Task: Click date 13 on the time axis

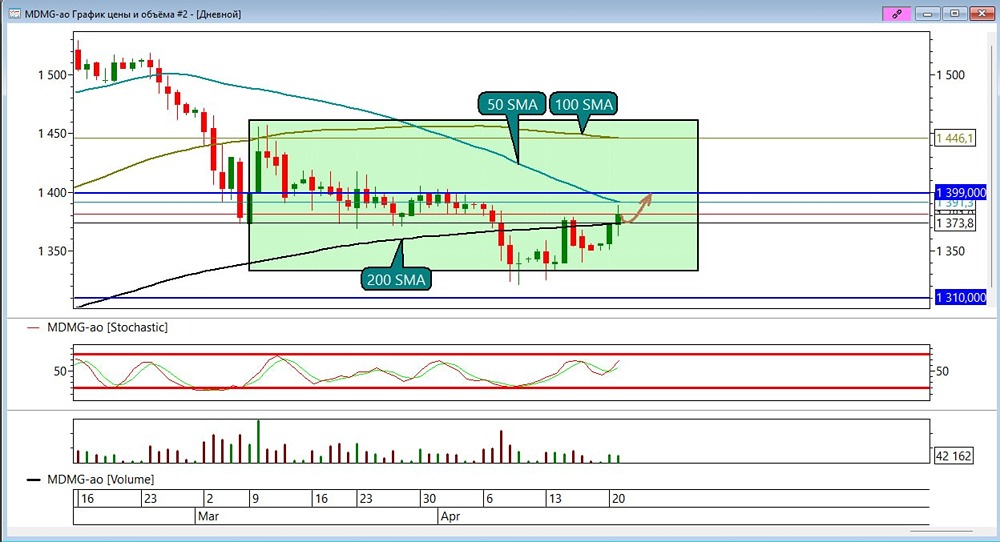Action: coord(555,498)
